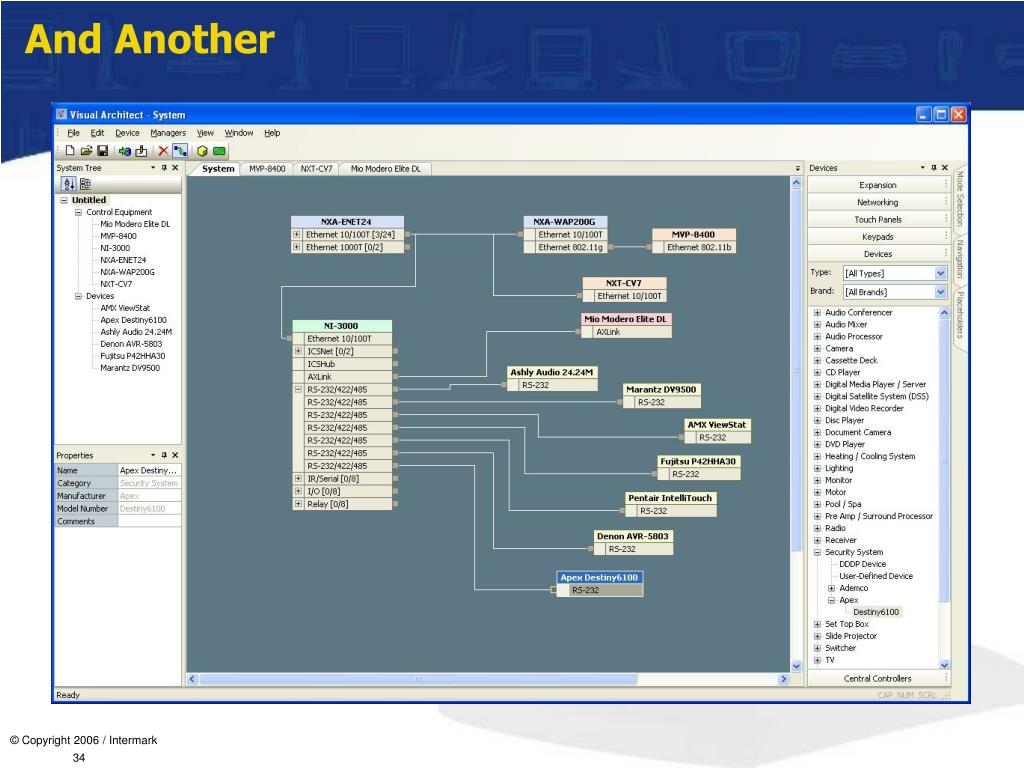Select the Pentair IntelliTouch node header
1024x768 pixels.
coord(670,498)
